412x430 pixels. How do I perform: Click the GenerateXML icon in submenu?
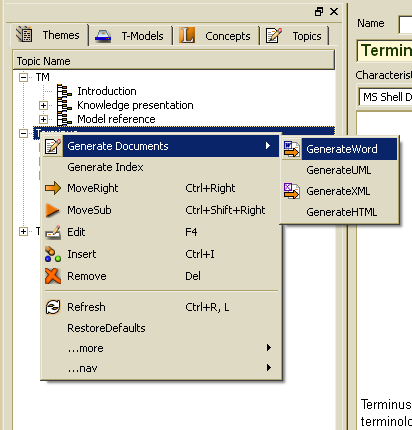point(292,191)
